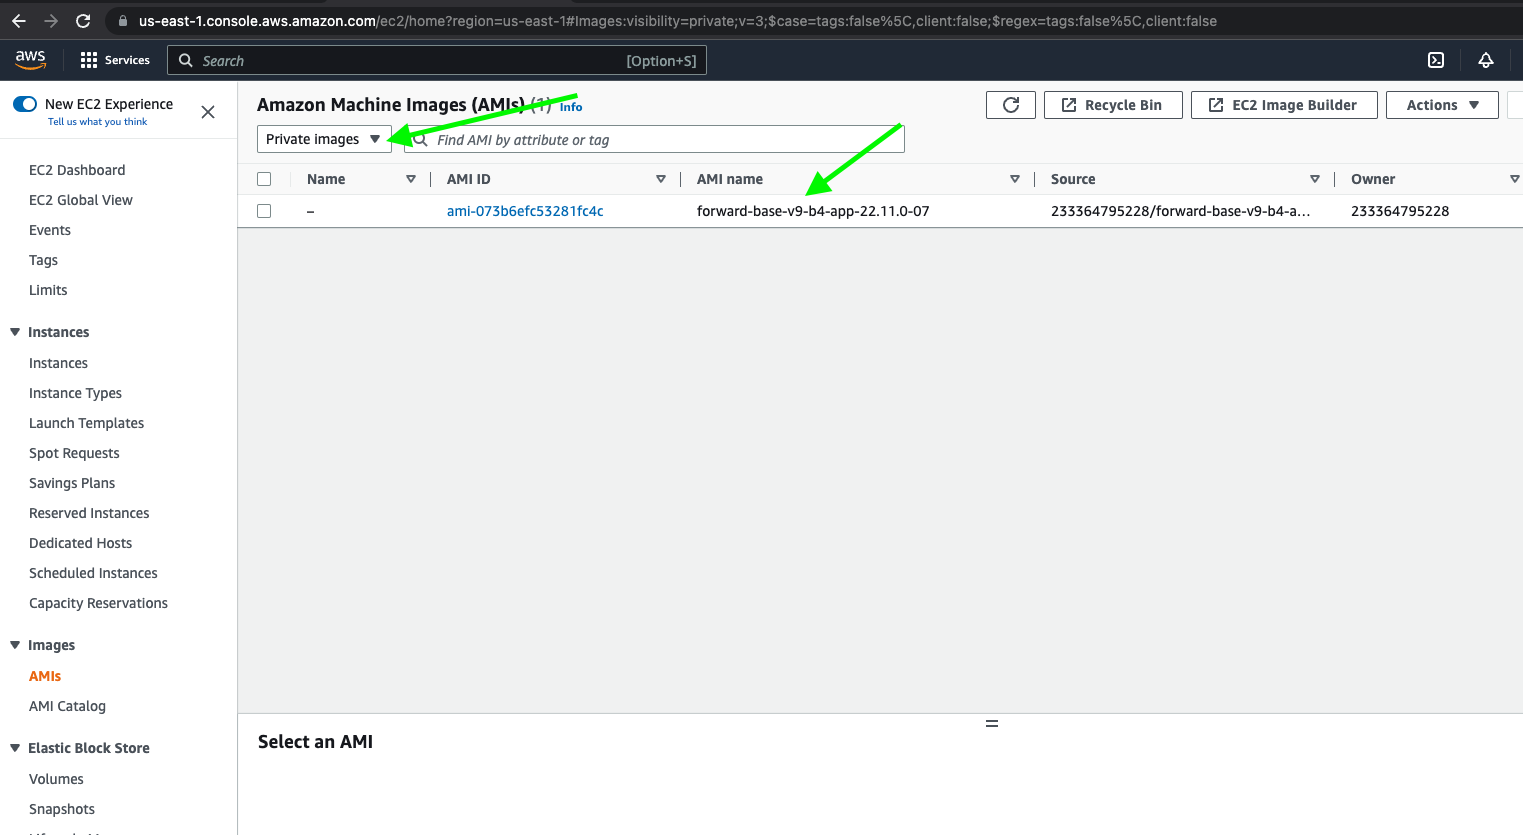The width and height of the screenshot is (1523, 835).
Task: Toggle the New EC2 Experience switch
Action: pyautogui.click(x=25, y=104)
